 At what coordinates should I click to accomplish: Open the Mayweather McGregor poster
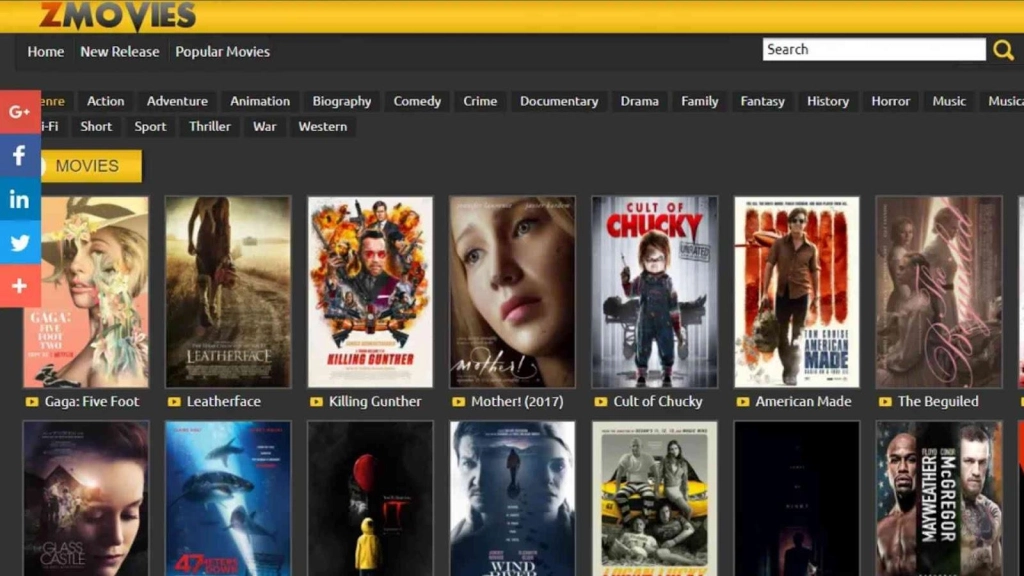(938, 499)
